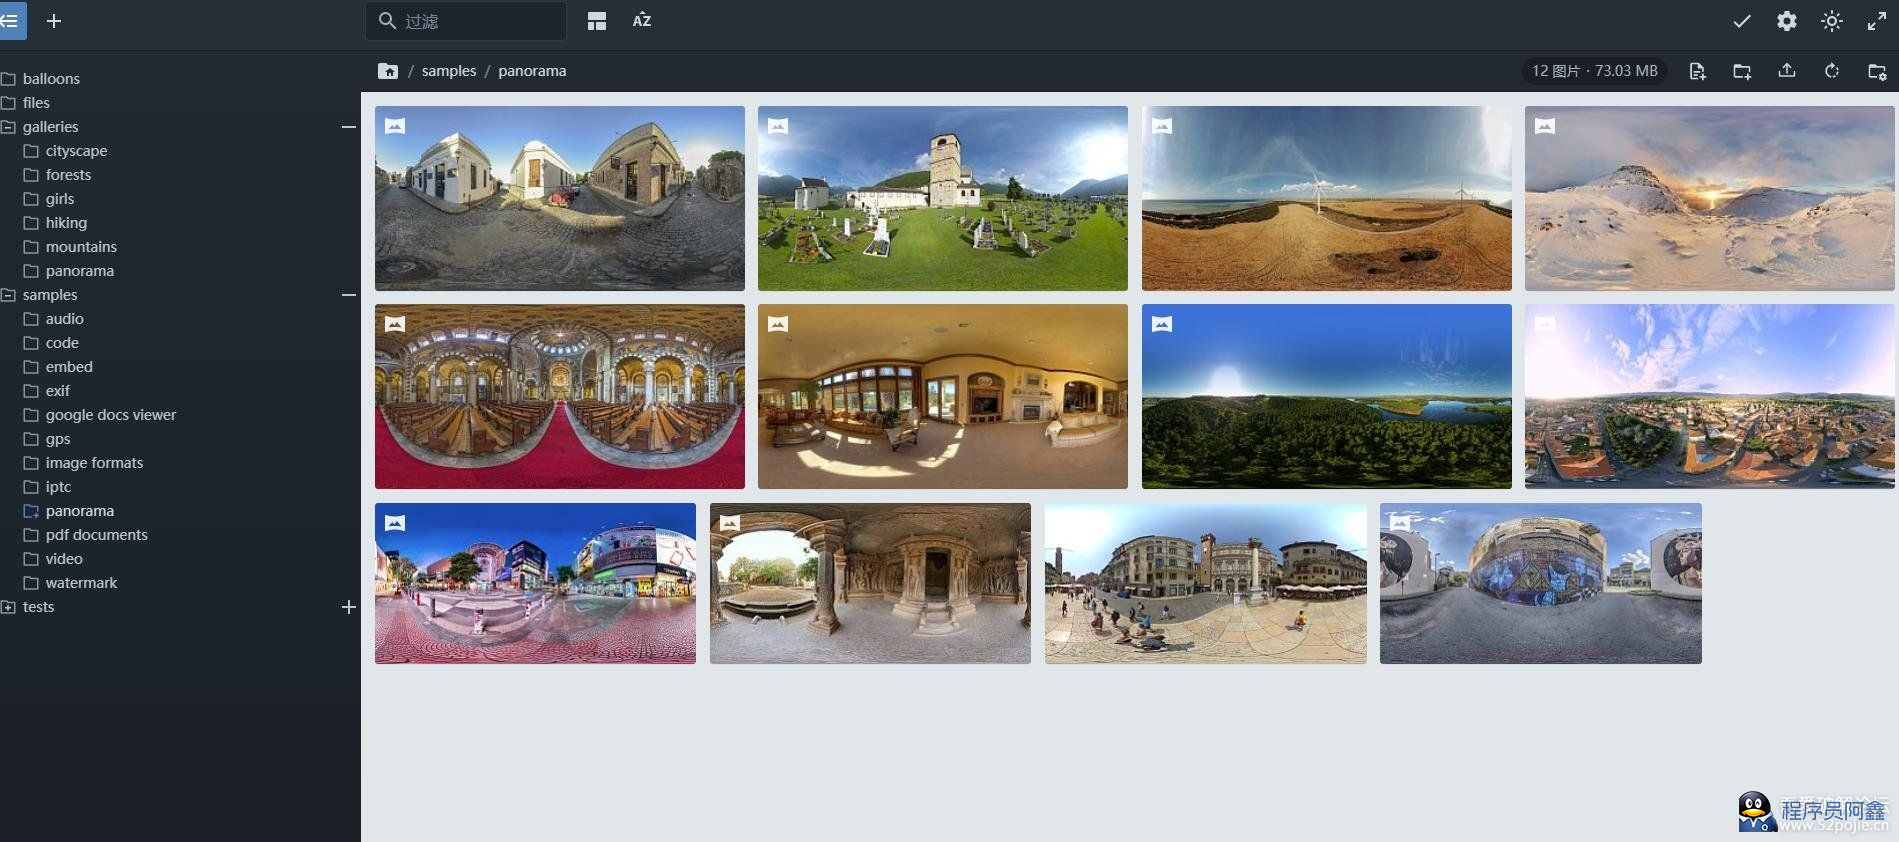Enter fullscreen with the expand arrows icon
The height and width of the screenshot is (842, 1899).
click(x=1877, y=21)
